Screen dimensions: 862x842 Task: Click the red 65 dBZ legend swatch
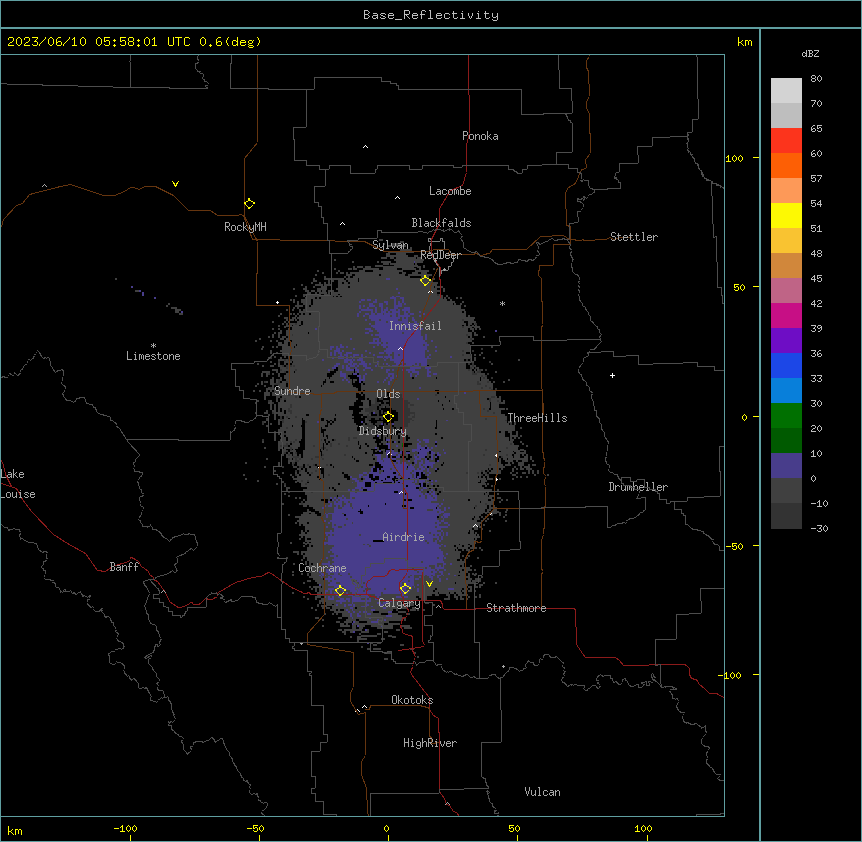click(787, 141)
